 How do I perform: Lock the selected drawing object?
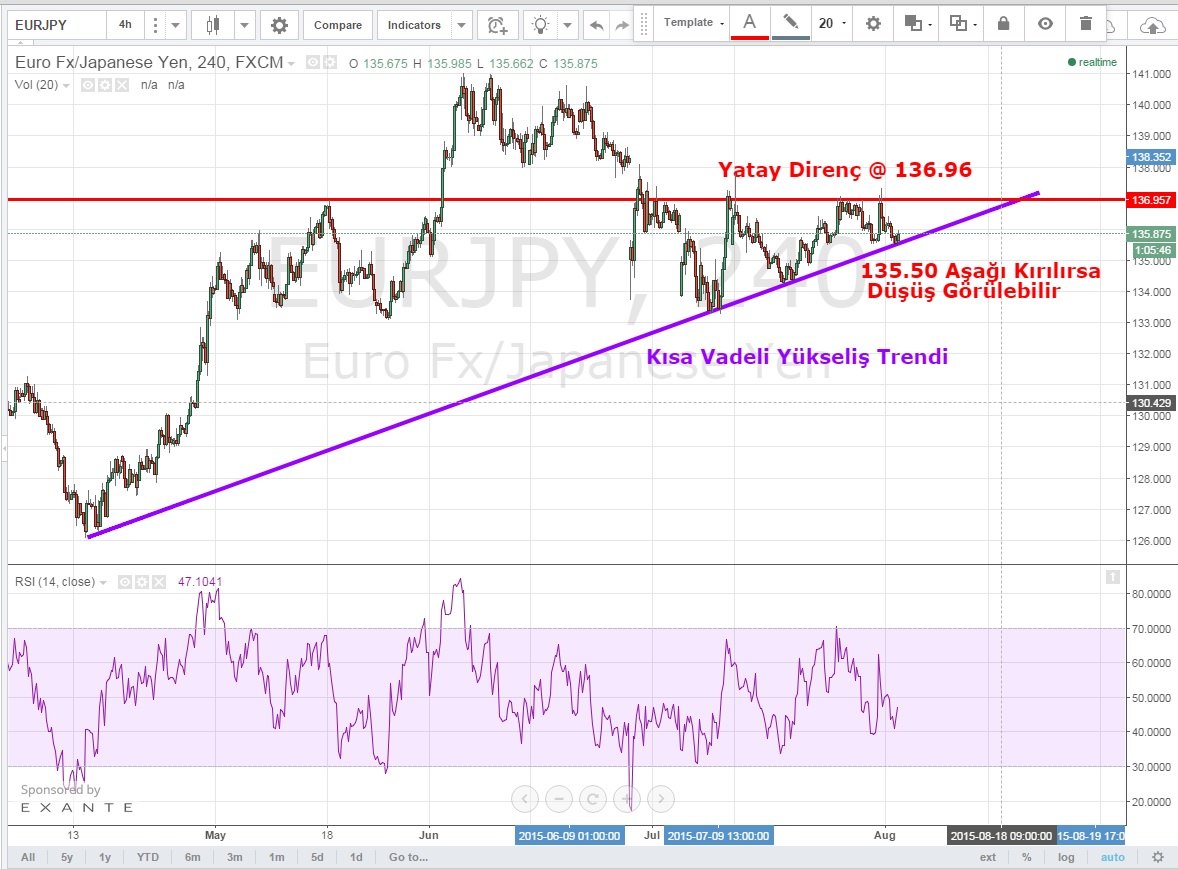[1003, 23]
